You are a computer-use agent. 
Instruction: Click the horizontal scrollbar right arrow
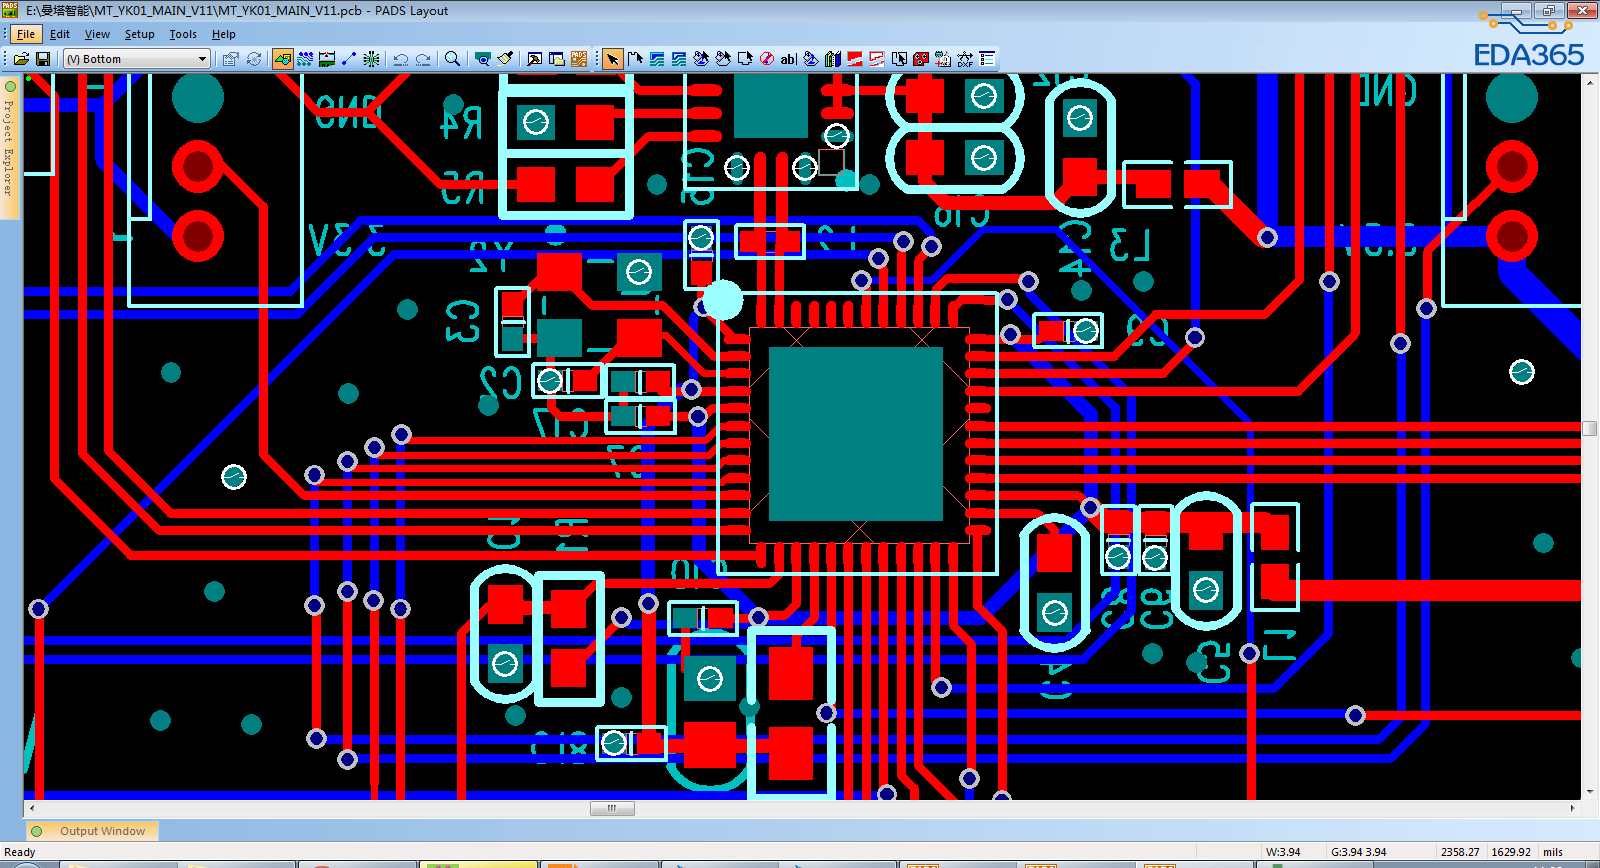(1573, 808)
